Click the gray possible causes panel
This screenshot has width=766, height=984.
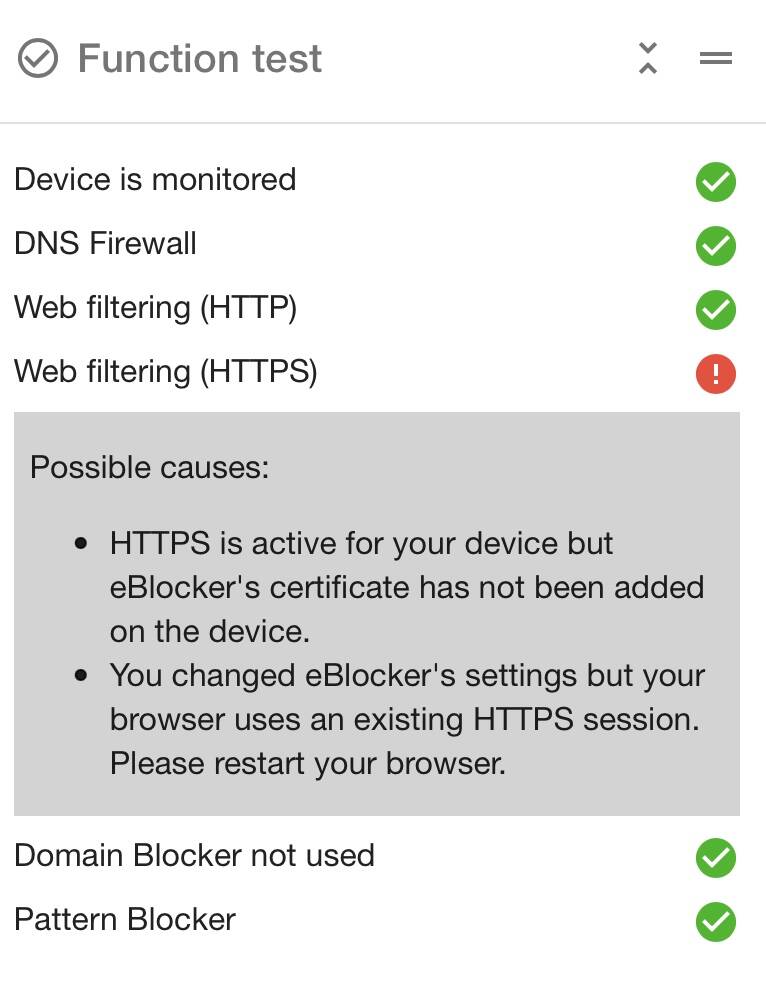377,614
